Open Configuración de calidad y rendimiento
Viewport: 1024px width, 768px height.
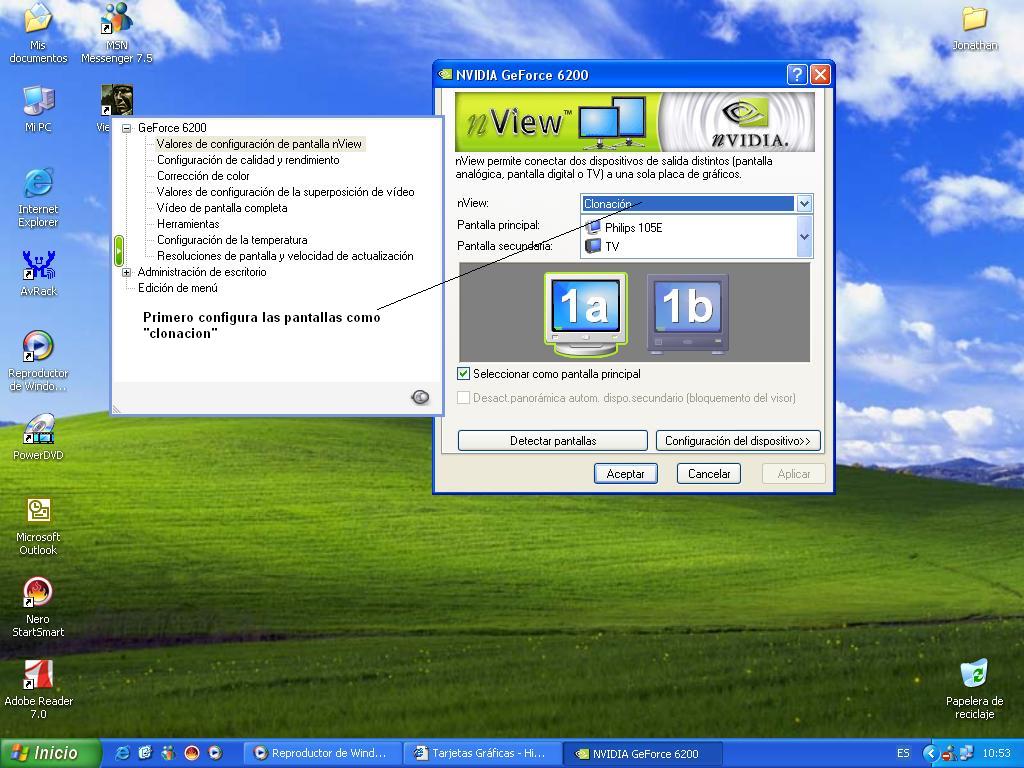point(248,160)
